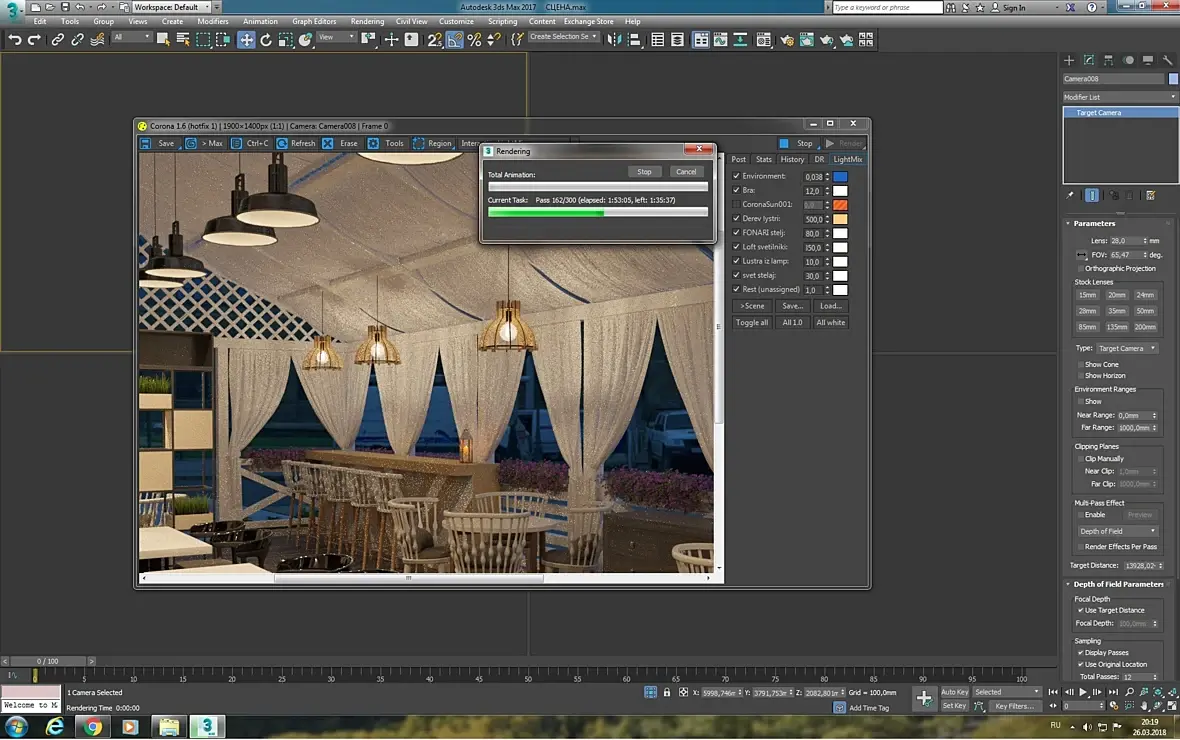Screen dimensions: 1180x740
Task: Open the Workspace Default dropdown
Action: tap(171, 8)
